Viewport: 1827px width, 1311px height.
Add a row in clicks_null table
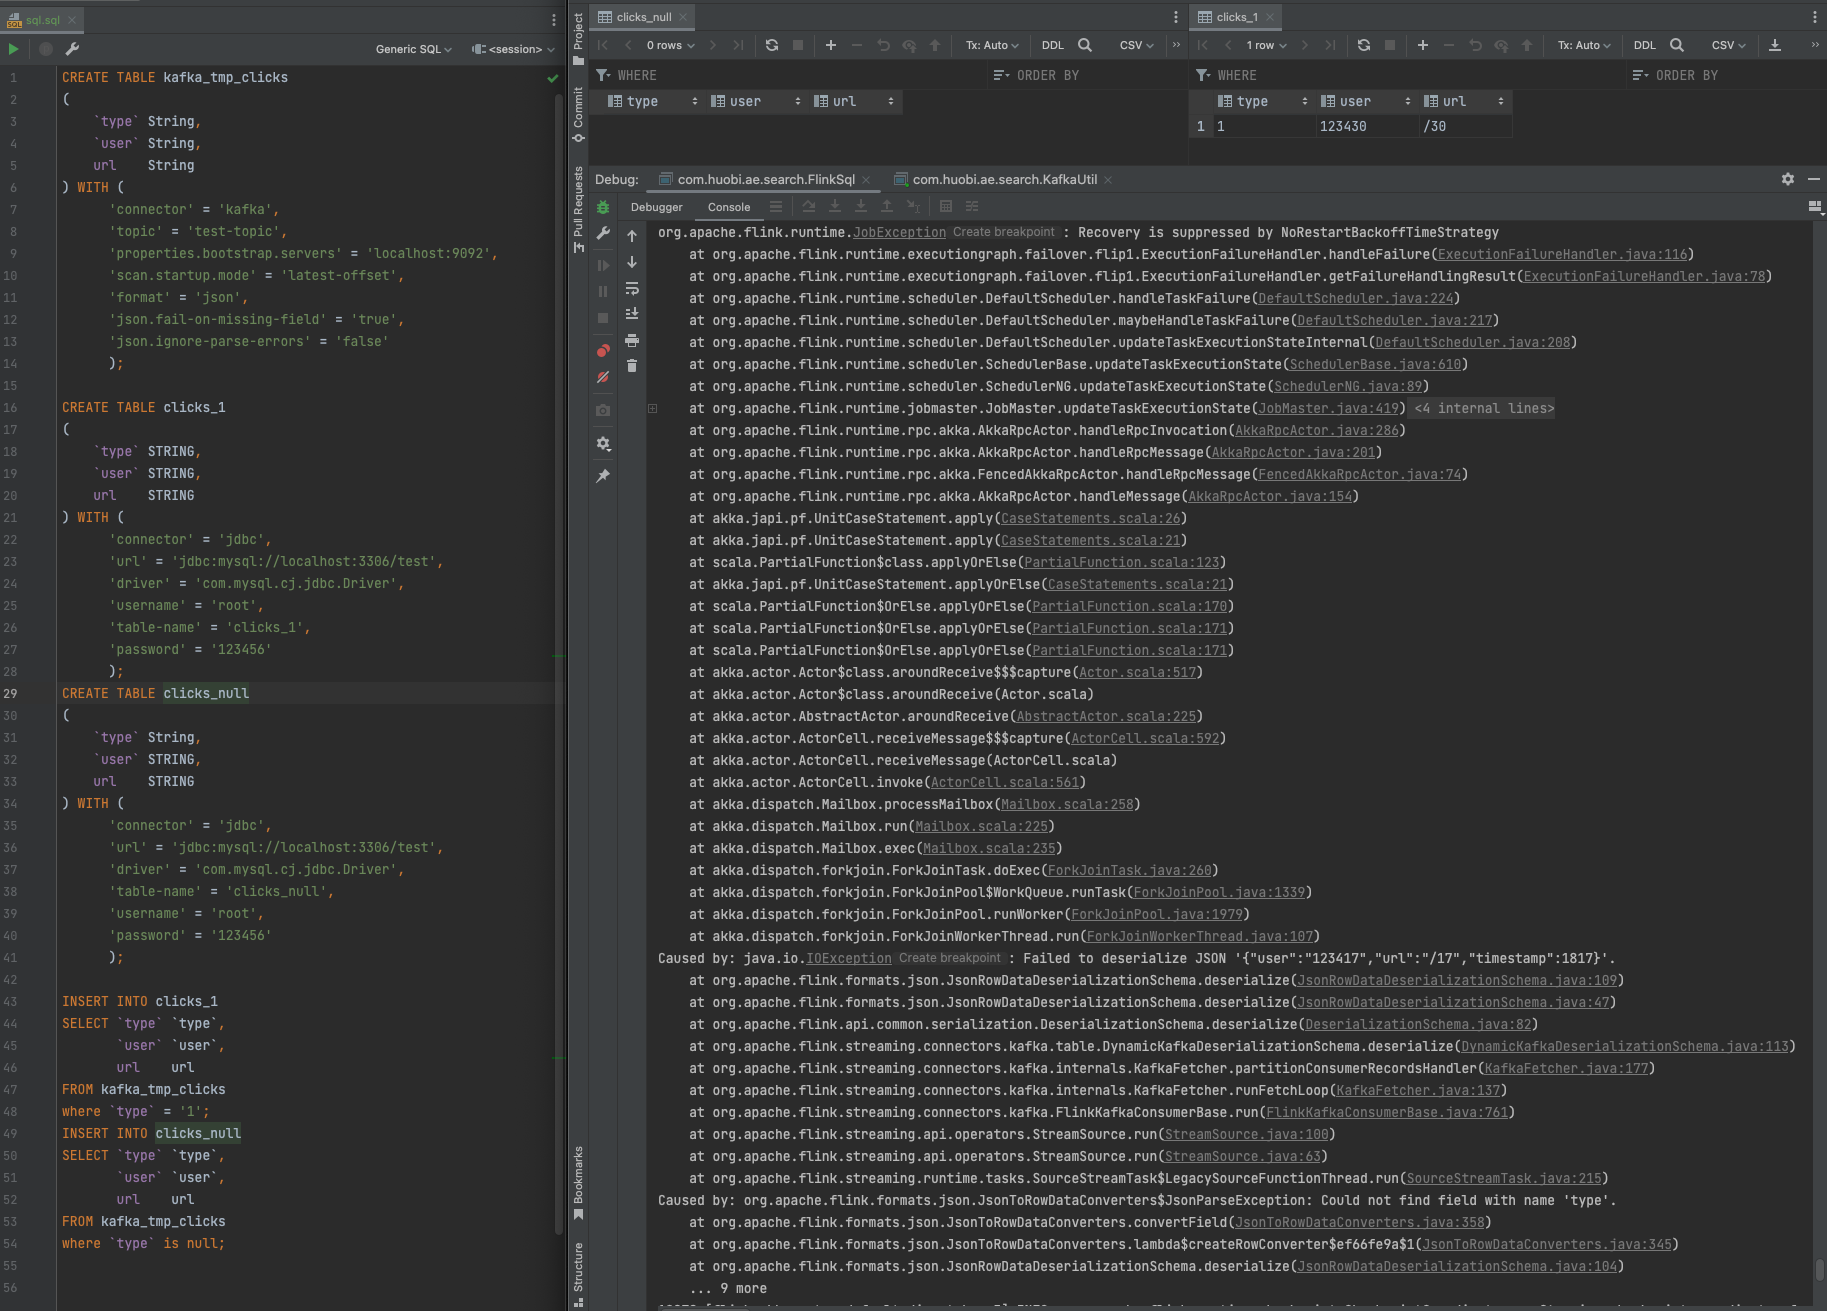[831, 45]
